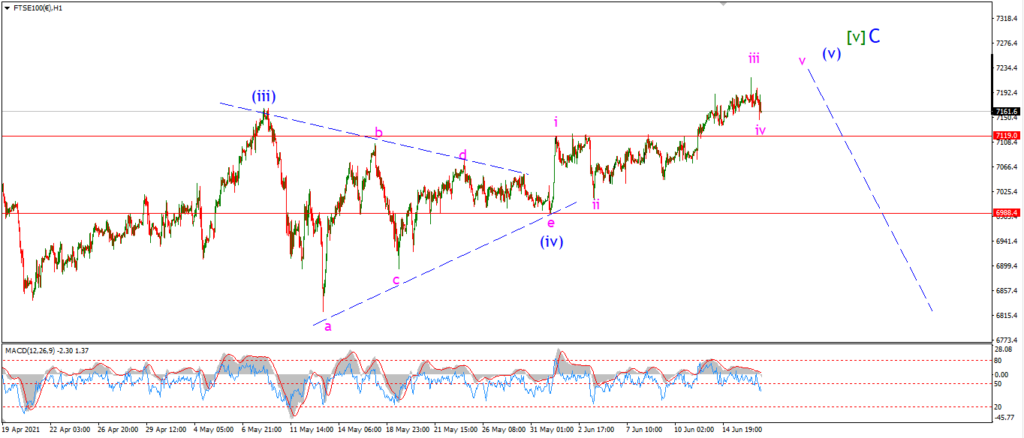Select the blue (iii) wave label

pyautogui.click(x=263, y=97)
